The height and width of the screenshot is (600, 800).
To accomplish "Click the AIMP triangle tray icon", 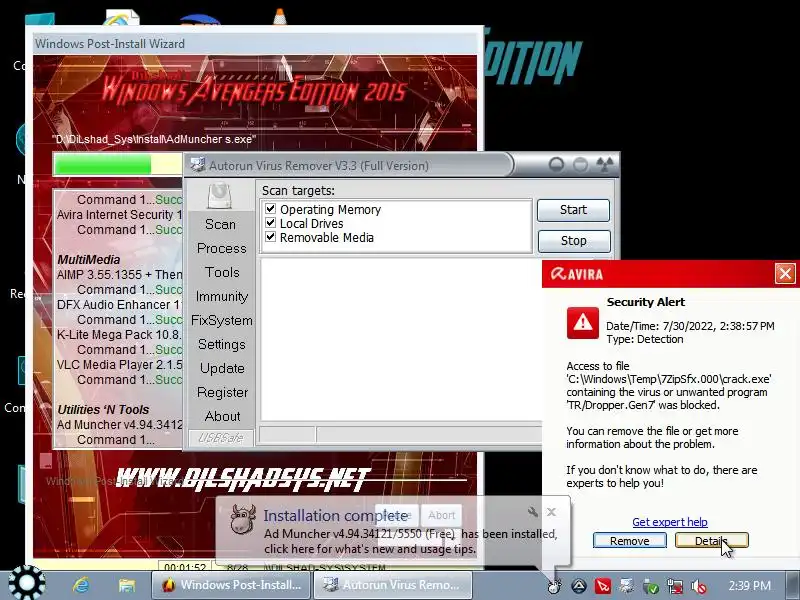I will [579, 586].
